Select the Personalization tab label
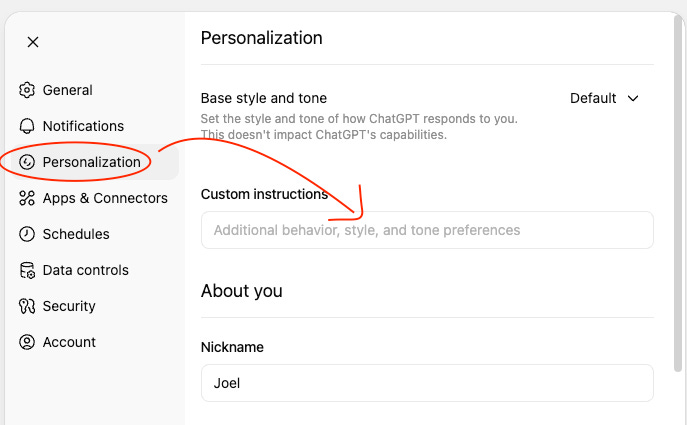 coord(91,162)
